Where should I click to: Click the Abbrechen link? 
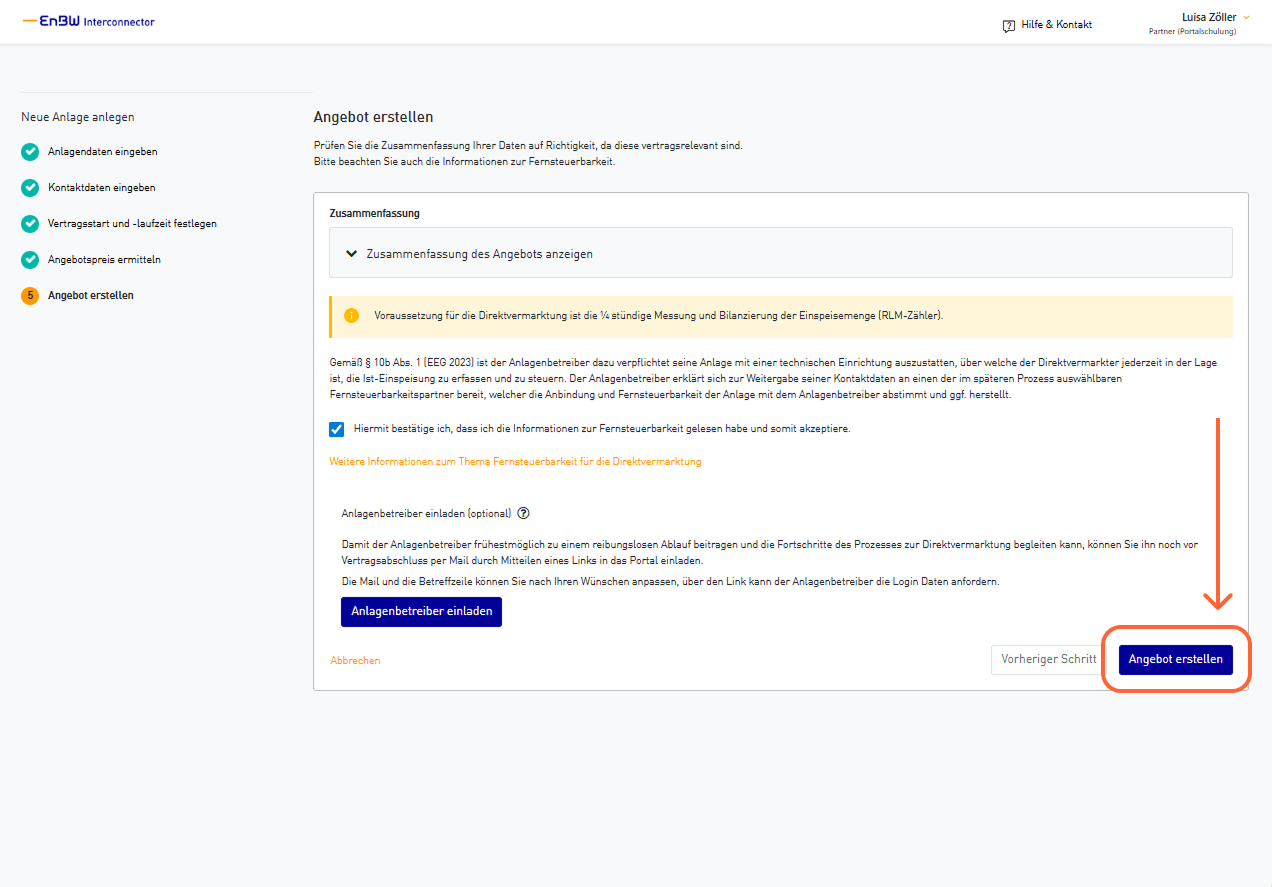355,661
